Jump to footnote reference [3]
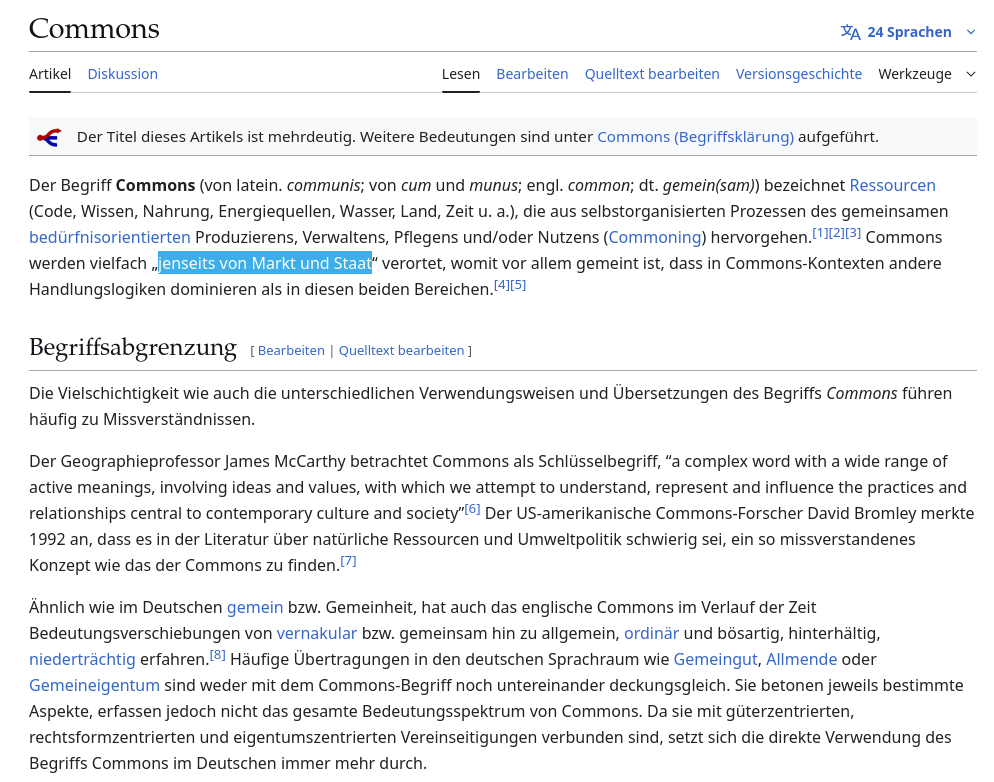This screenshot has height=782, width=994. pos(853,233)
